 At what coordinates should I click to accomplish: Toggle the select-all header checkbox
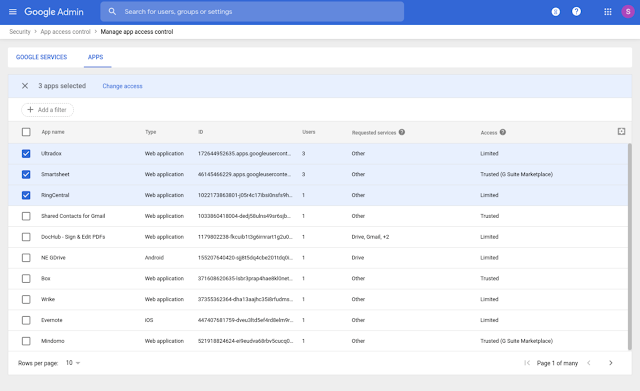point(26,132)
